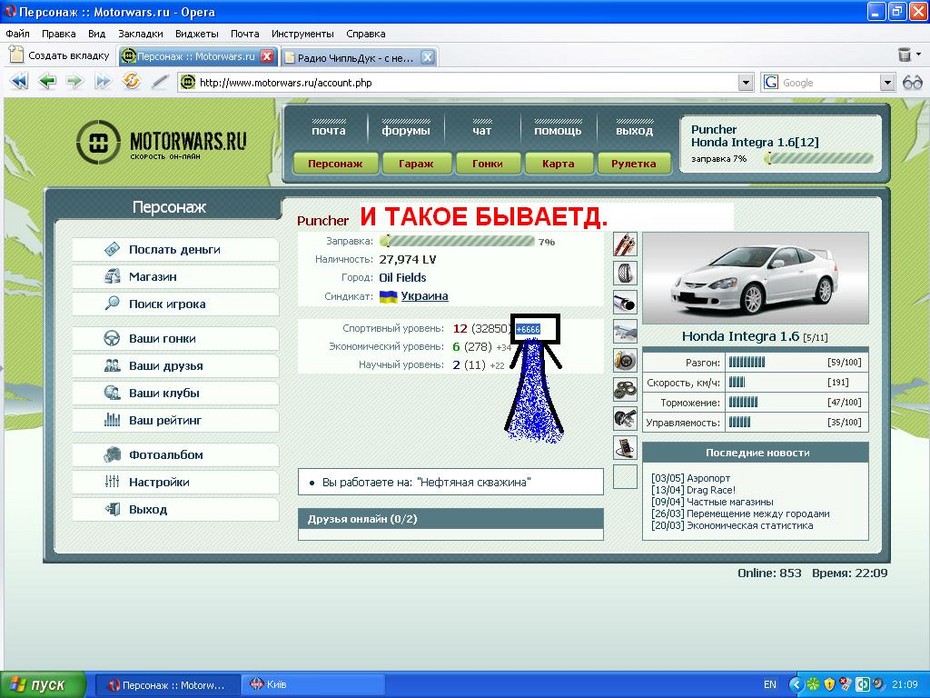Click the electronics device part icon
930x698 pixels.
625,447
